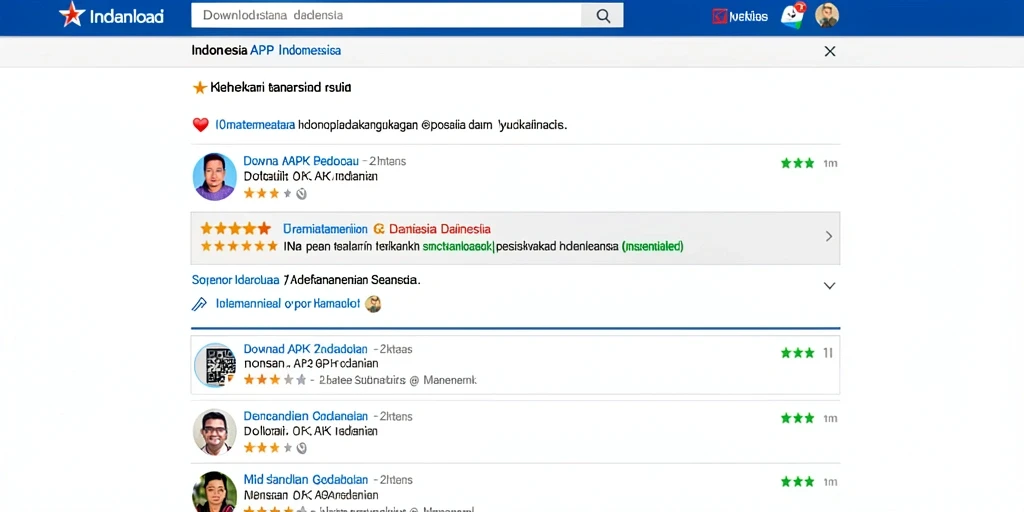Open Mid sandian Godaboian link

coord(306,480)
